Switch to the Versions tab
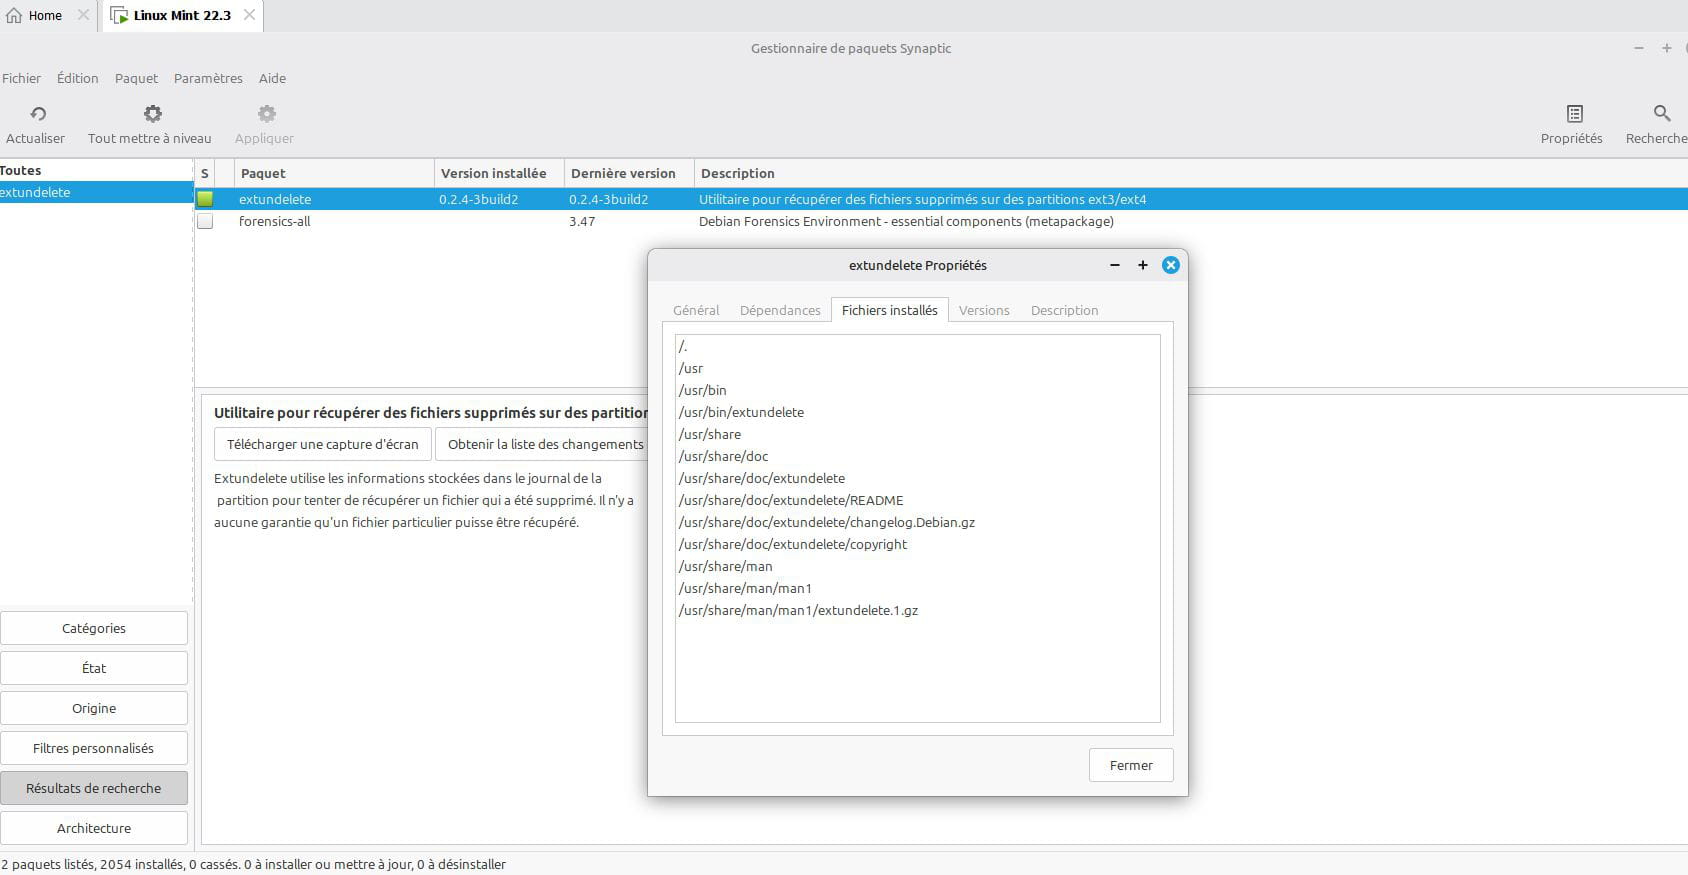 (983, 310)
